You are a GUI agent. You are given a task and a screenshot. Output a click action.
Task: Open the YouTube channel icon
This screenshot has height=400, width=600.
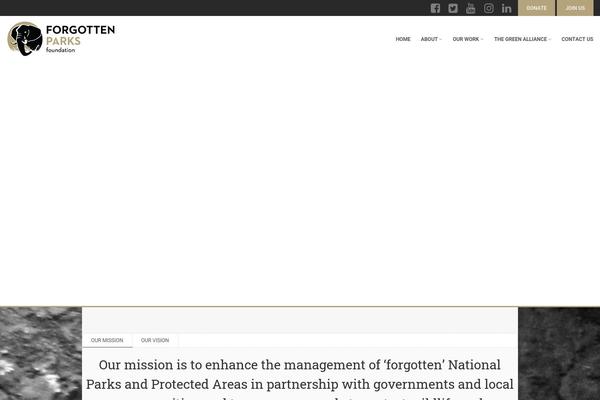471,8
